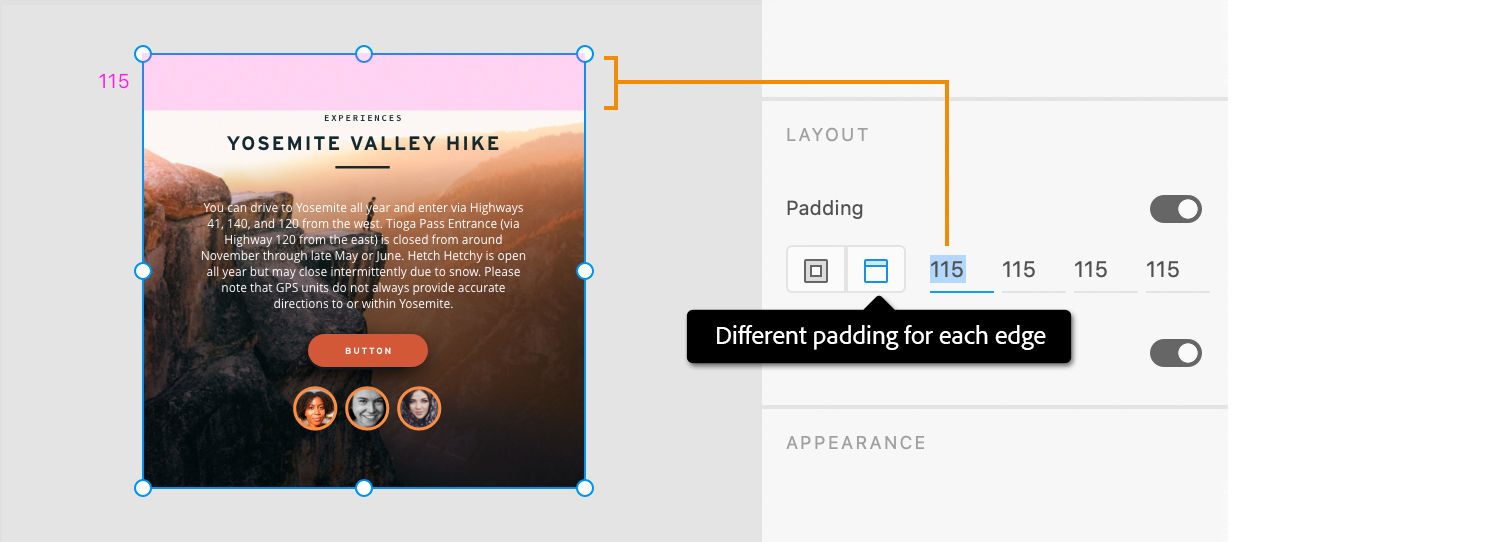Screen dimensions: 1500x542
Task: Click the orange BUTTON on the card
Action: coord(368,351)
